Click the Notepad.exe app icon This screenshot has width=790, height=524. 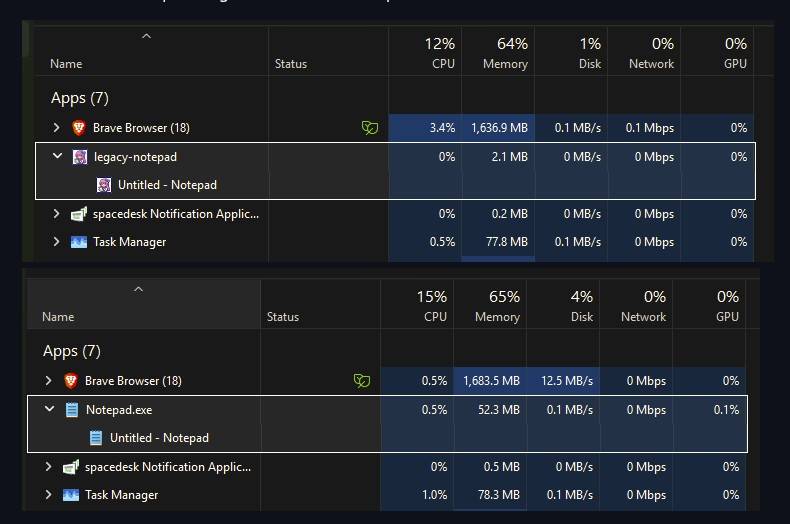pos(72,410)
